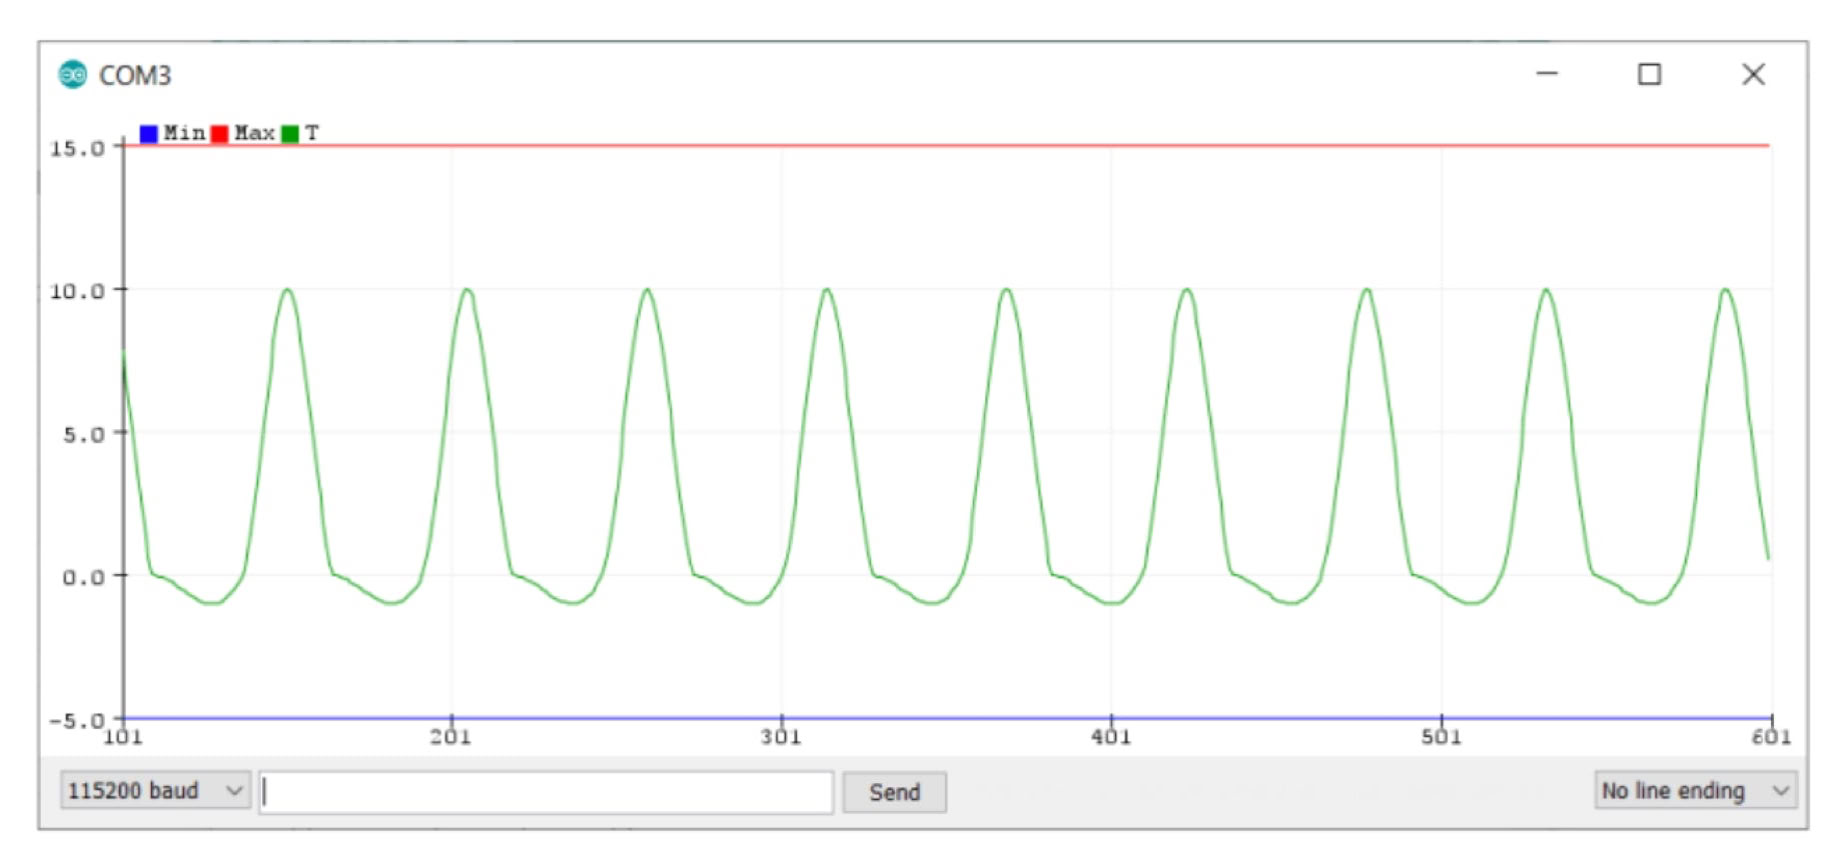Focus the serial message input field

point(546,792)
